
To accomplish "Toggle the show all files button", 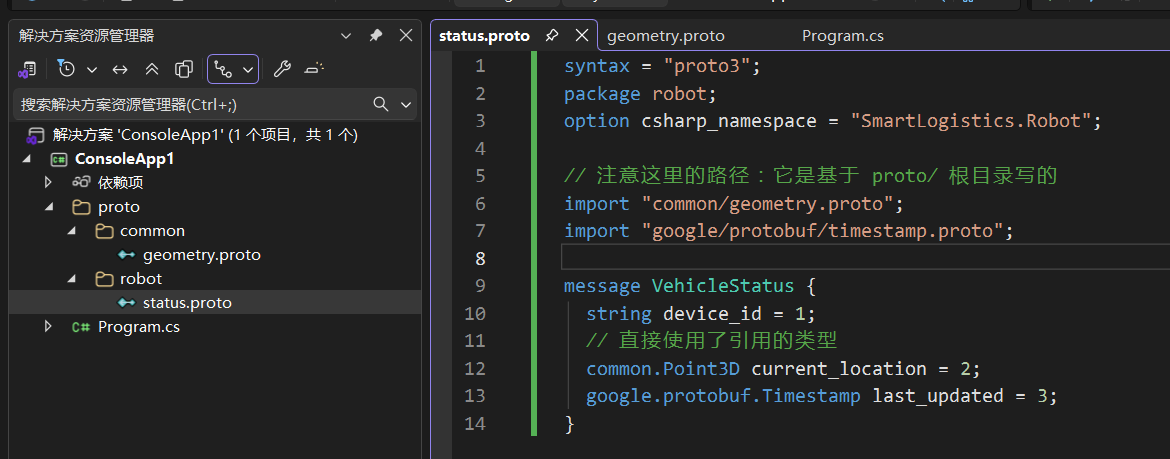I will (x=184, y=69).
